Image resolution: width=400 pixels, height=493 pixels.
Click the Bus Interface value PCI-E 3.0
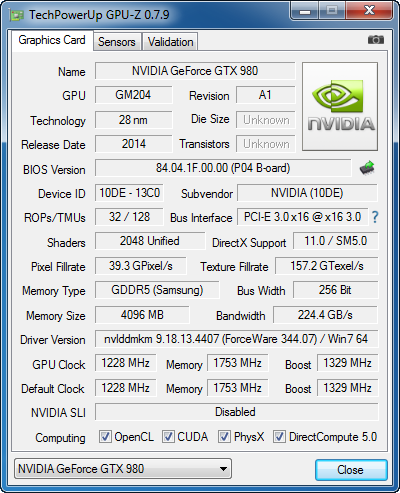[x=302, y=217]
